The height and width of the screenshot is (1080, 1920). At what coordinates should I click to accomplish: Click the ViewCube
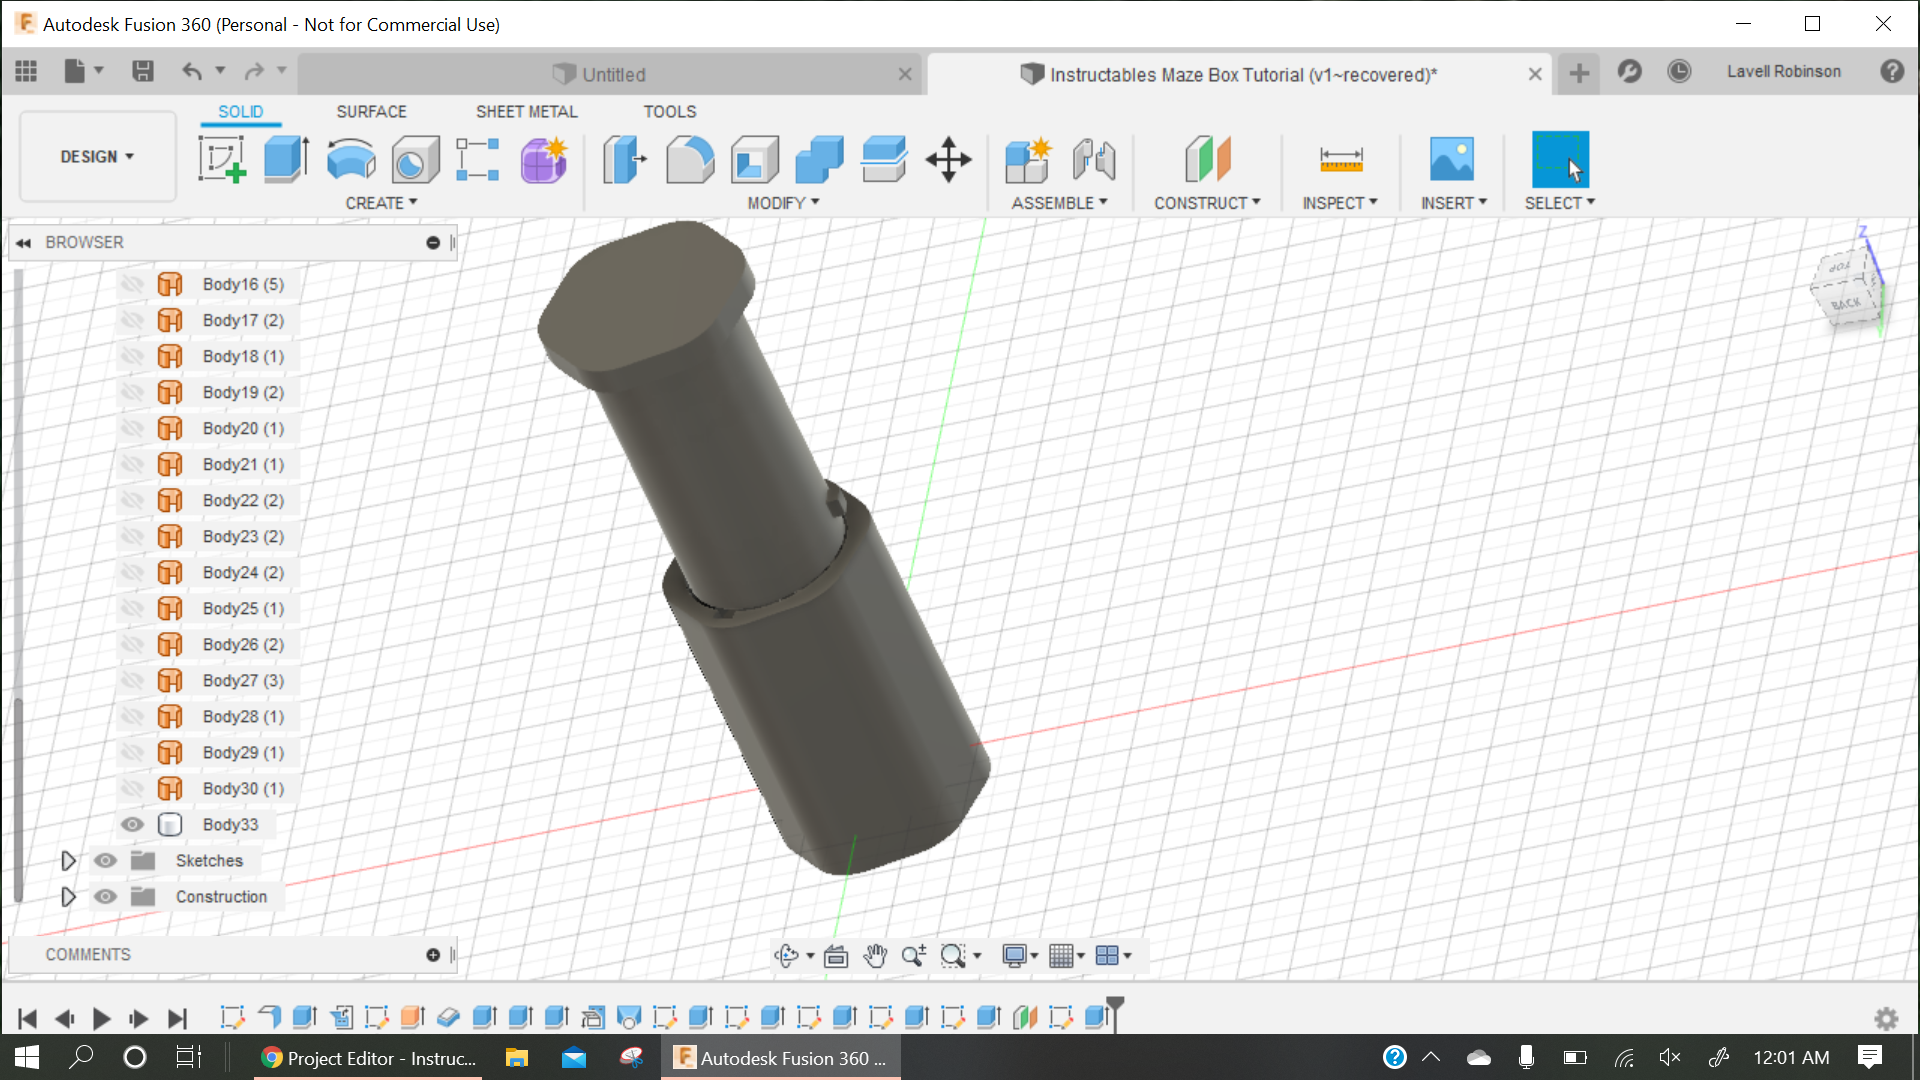(x=1847, y=287)
